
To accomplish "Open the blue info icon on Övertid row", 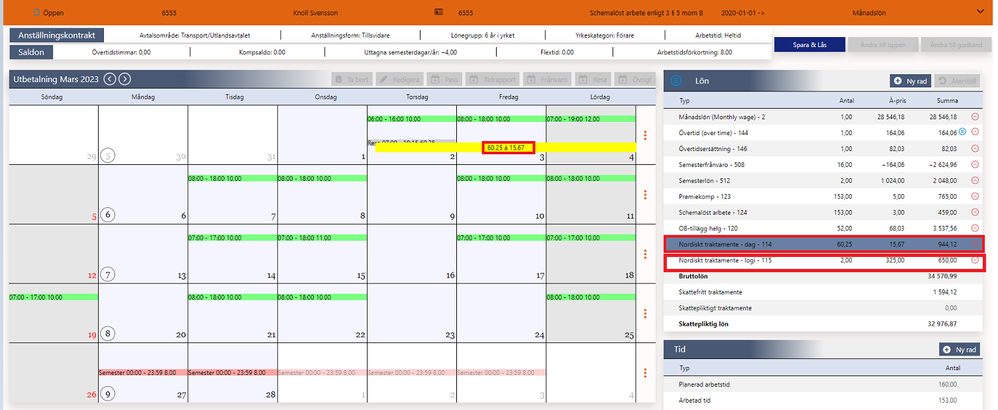I will [x=962, y=132].
